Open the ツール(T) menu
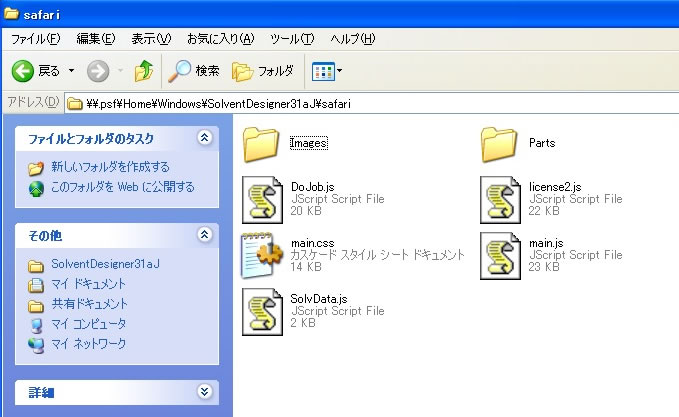This screenshot has width=679, height=417. click(292, 39)
